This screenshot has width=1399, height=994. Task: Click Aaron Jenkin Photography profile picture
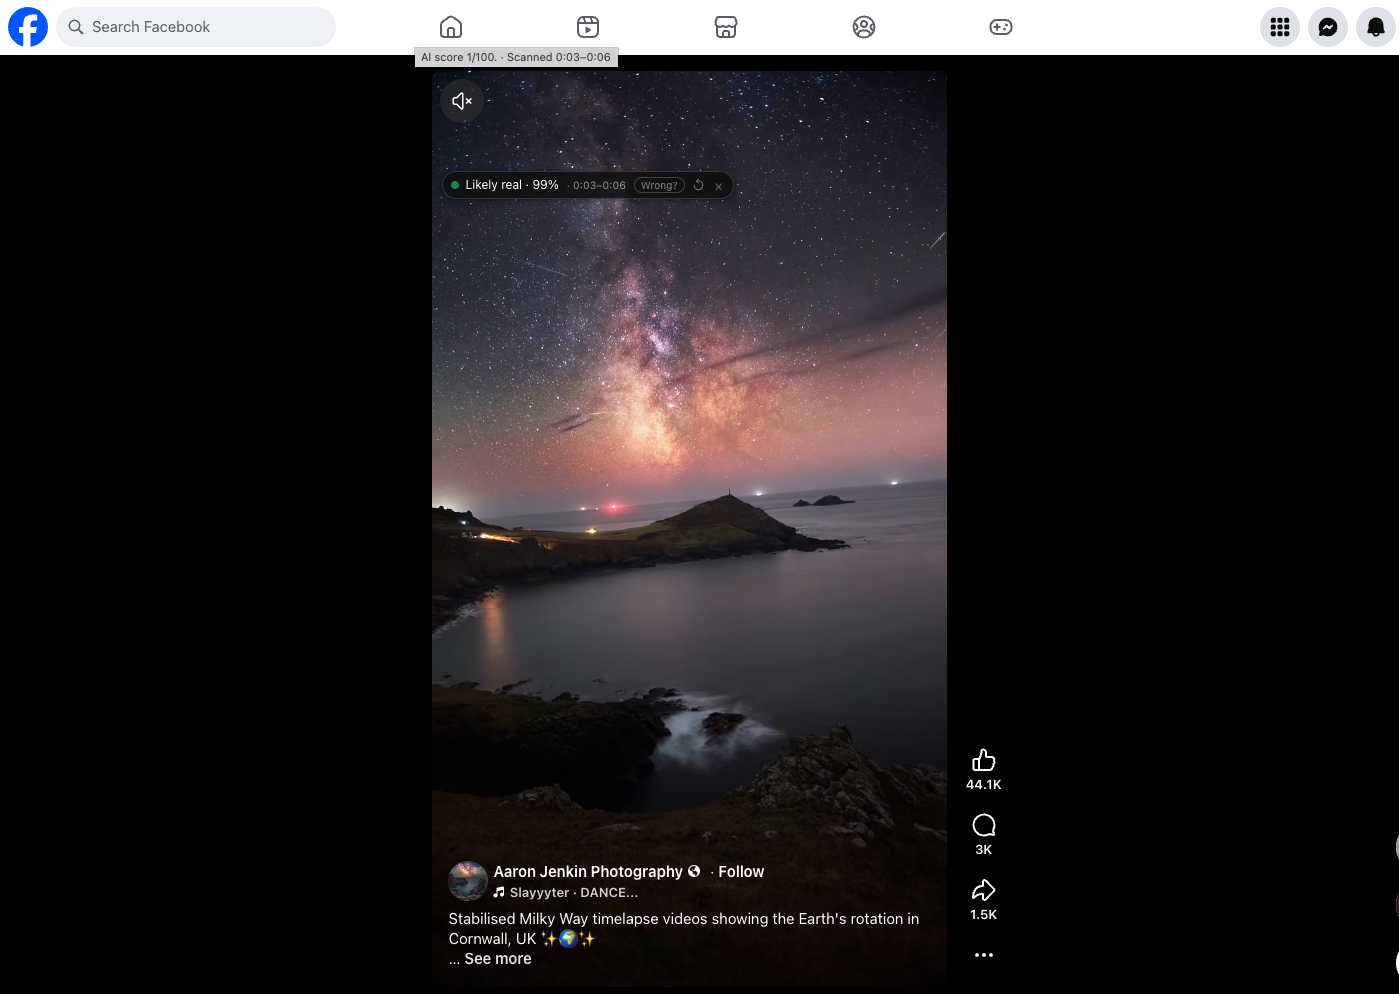click(468, 881)
